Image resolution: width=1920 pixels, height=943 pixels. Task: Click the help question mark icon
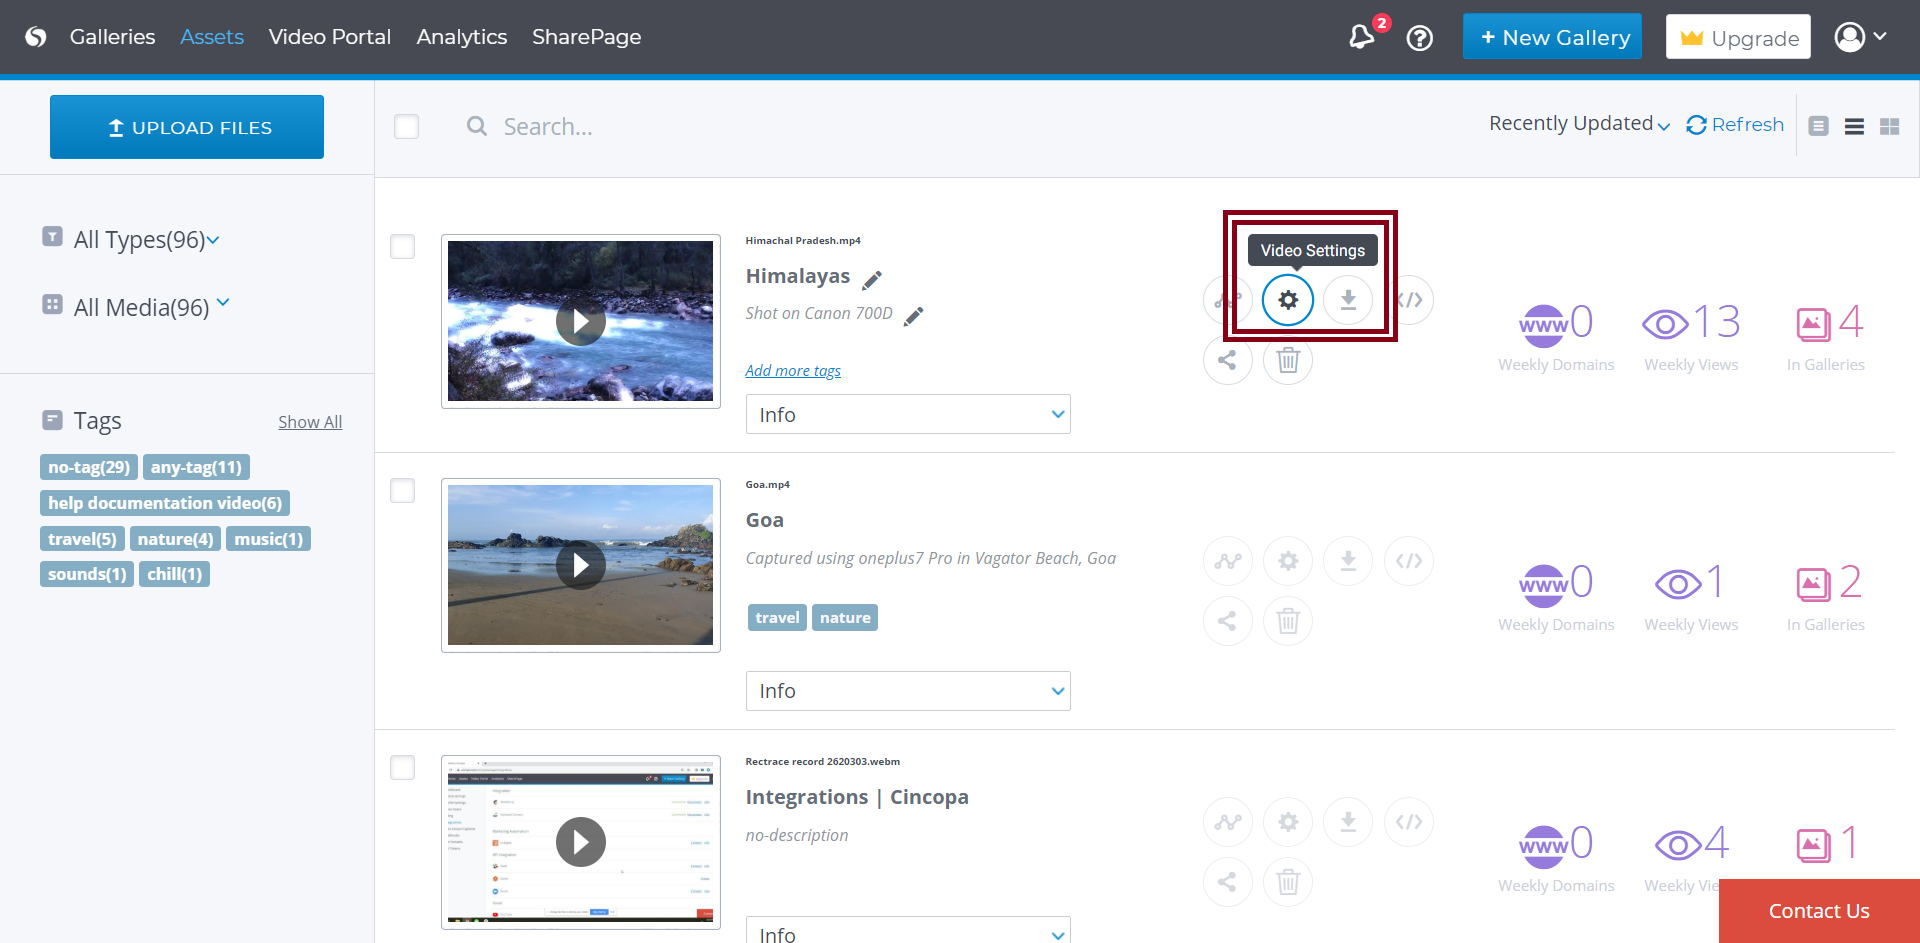1419,38
